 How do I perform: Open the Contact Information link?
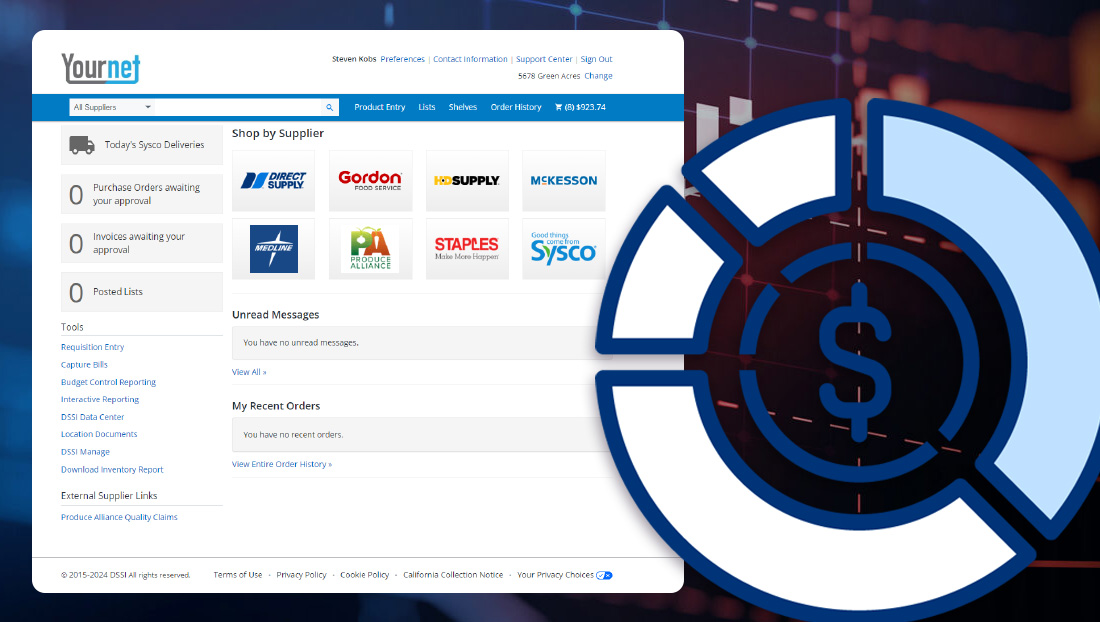click(470, 59)
